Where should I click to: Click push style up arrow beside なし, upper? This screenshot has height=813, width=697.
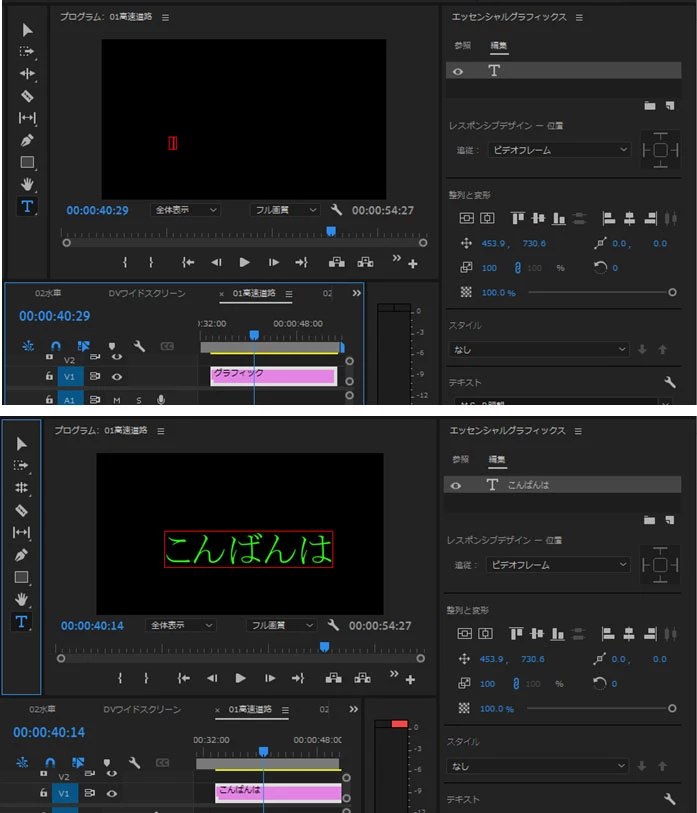(662, 349)
